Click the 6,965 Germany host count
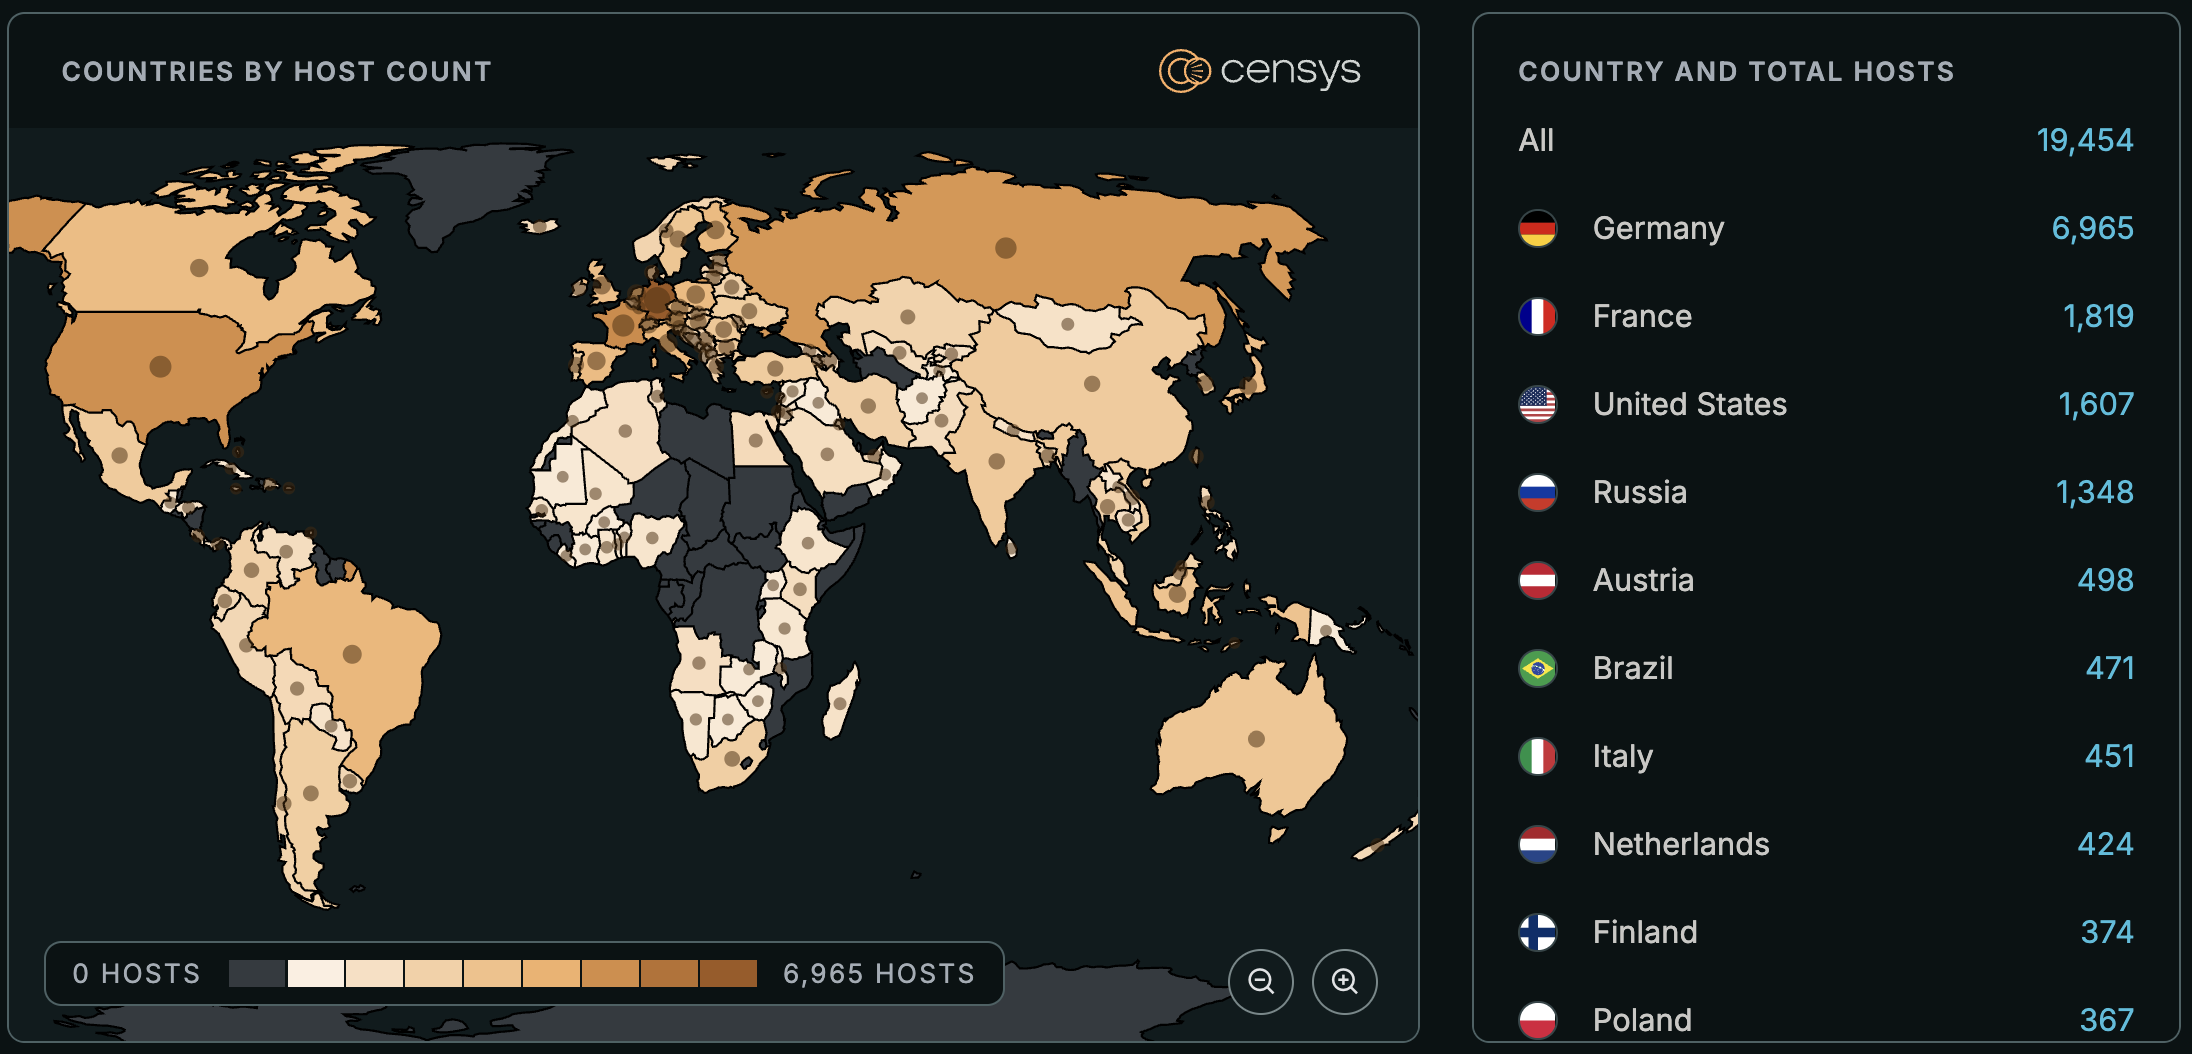2192x1054 pixels. [x=2092, y=228]
